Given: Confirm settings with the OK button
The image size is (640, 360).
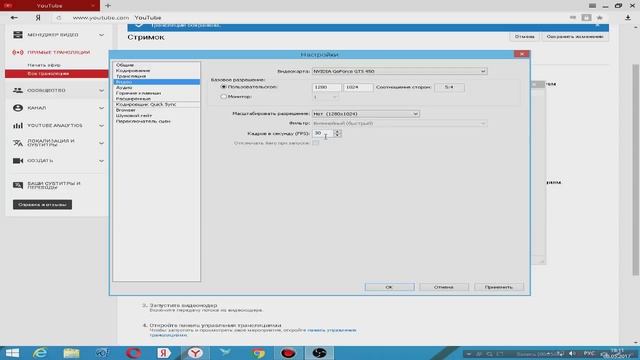Looking at the screenshot, I should pyautogui.click(x=389, y=287).
